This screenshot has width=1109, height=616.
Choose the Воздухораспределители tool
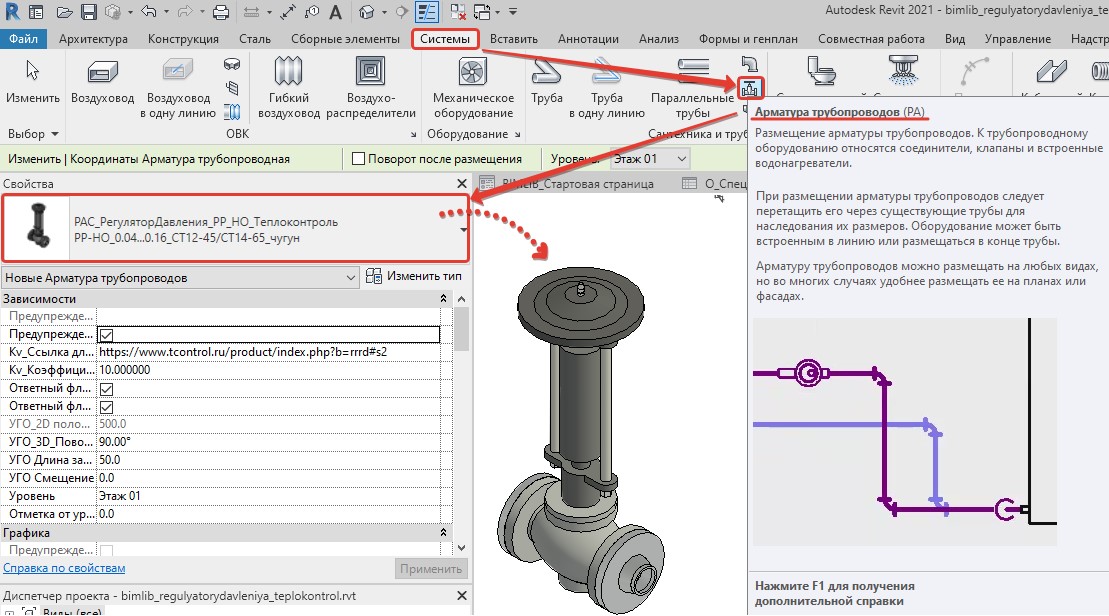click(371, 88)
